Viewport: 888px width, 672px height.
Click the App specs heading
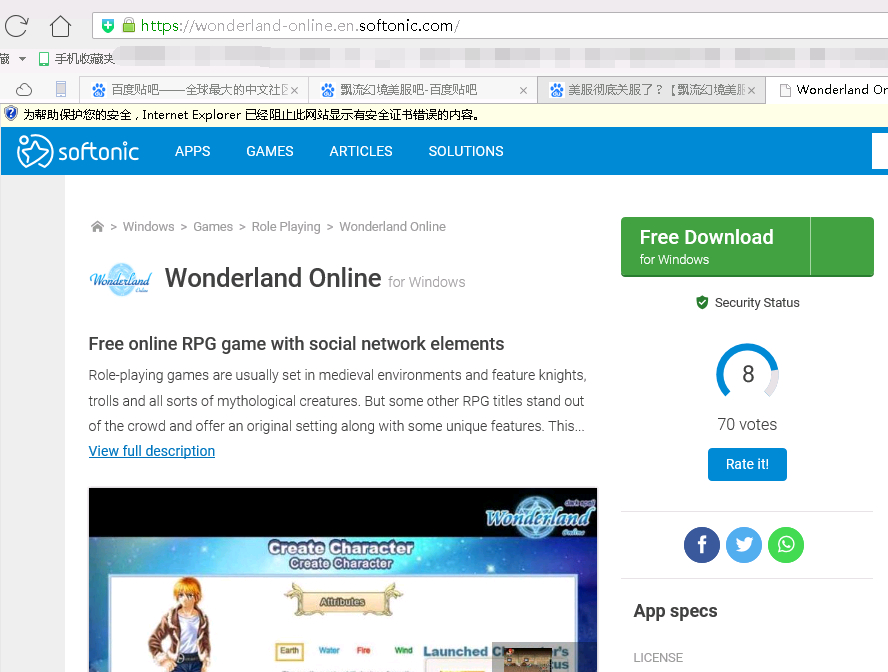coord(676,611)
